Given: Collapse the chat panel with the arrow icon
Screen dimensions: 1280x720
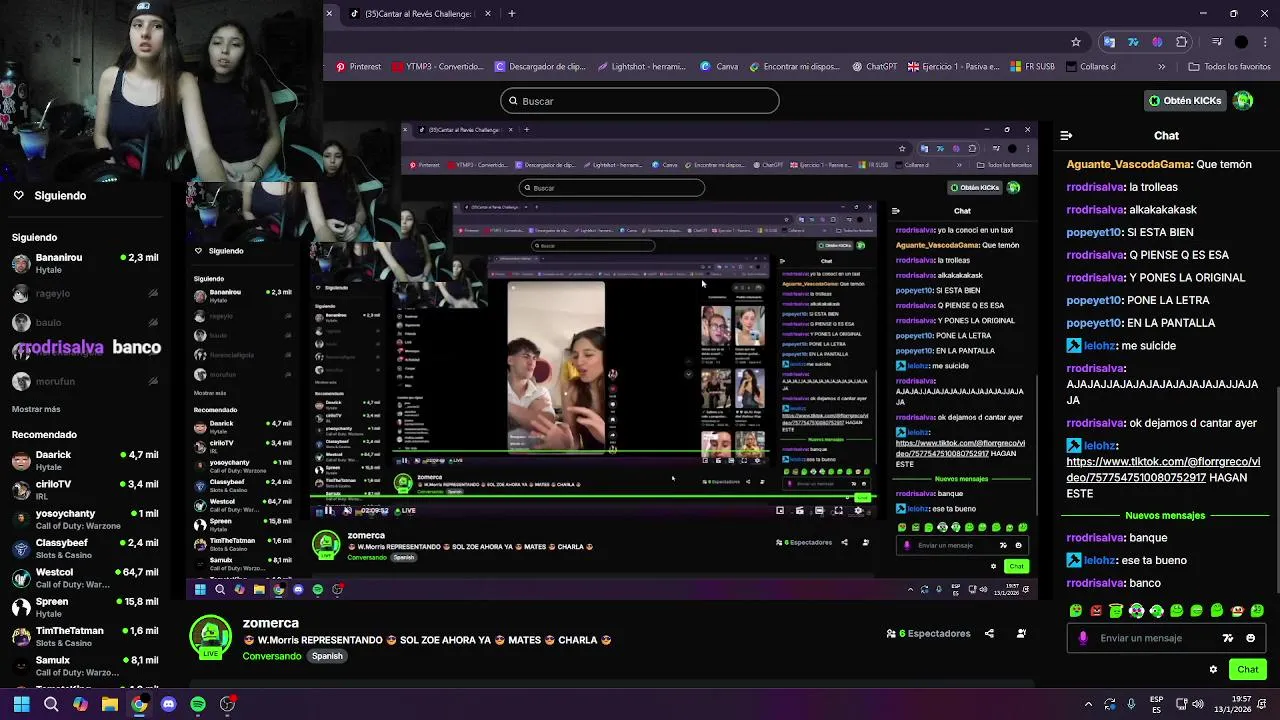Looking at the screenshot, I should (1066, 136).
